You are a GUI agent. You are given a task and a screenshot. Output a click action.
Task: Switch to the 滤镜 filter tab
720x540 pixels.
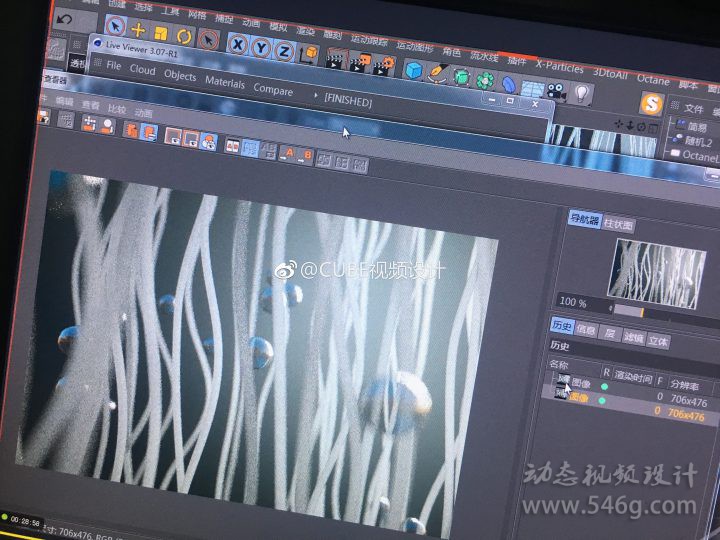click(634, 337)
